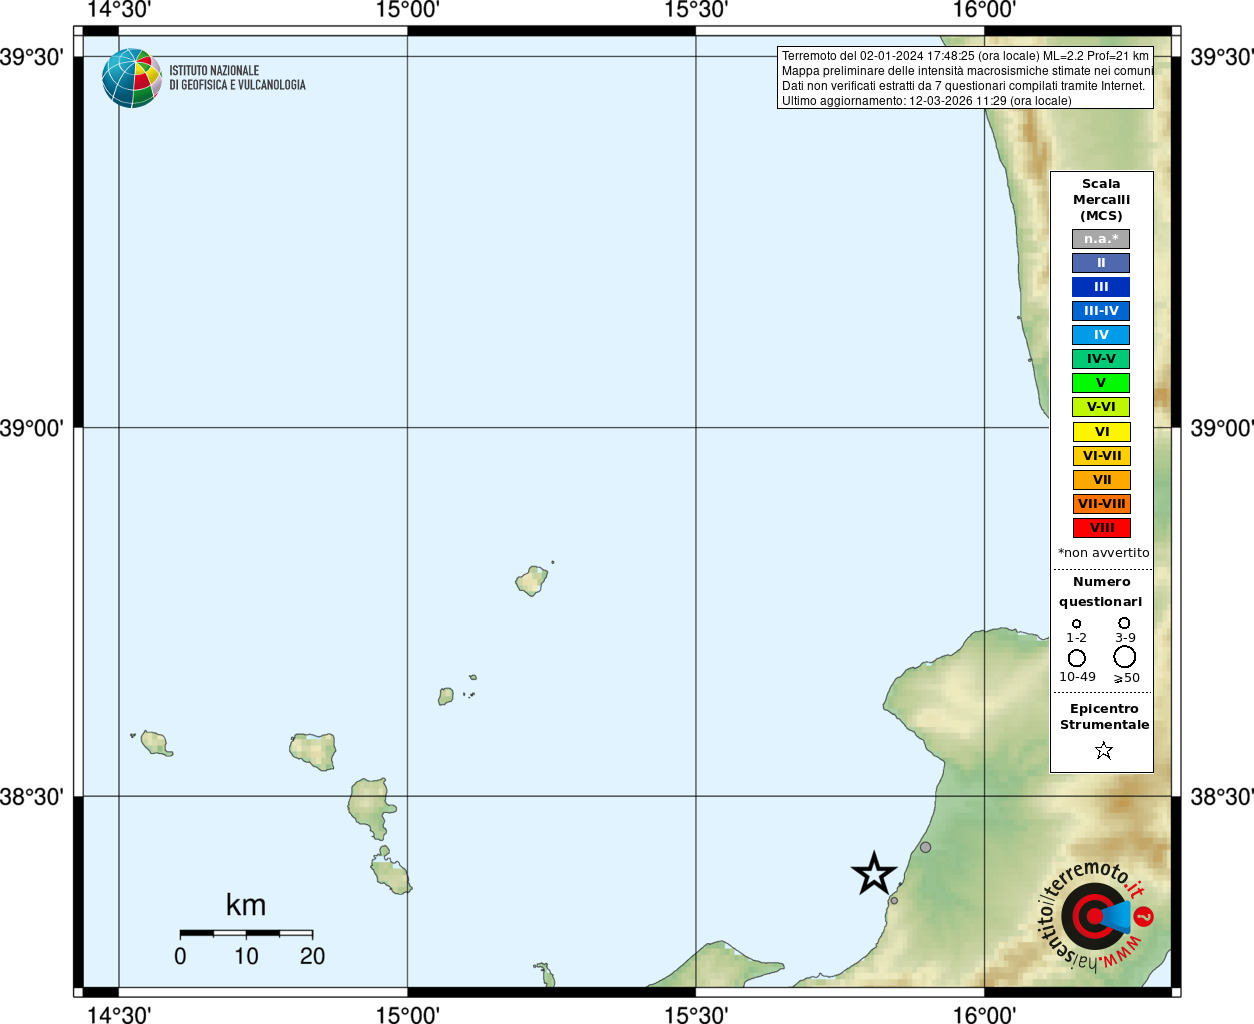
Task: Click the 'Terremoto del 02-01-2024' info line
Action: click(965, 56)
